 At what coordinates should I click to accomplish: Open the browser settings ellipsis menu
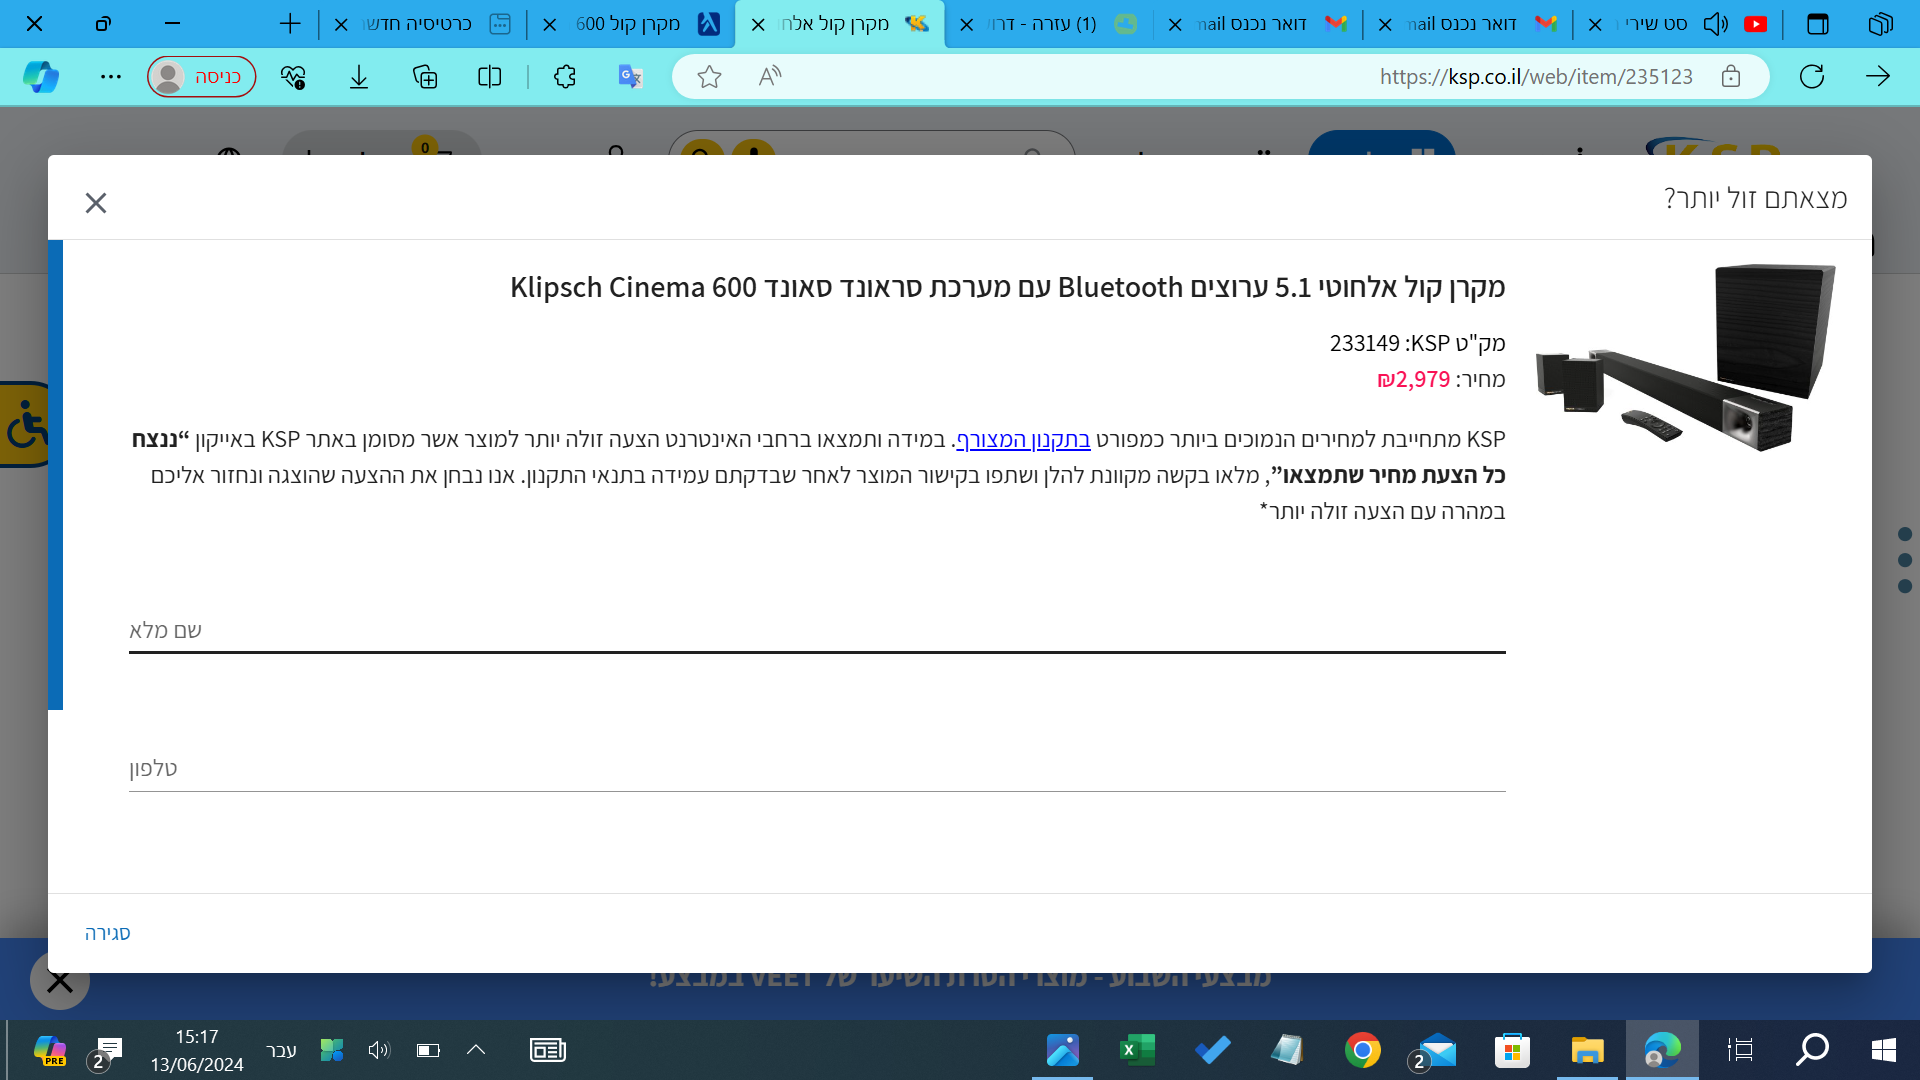(111, 76)
